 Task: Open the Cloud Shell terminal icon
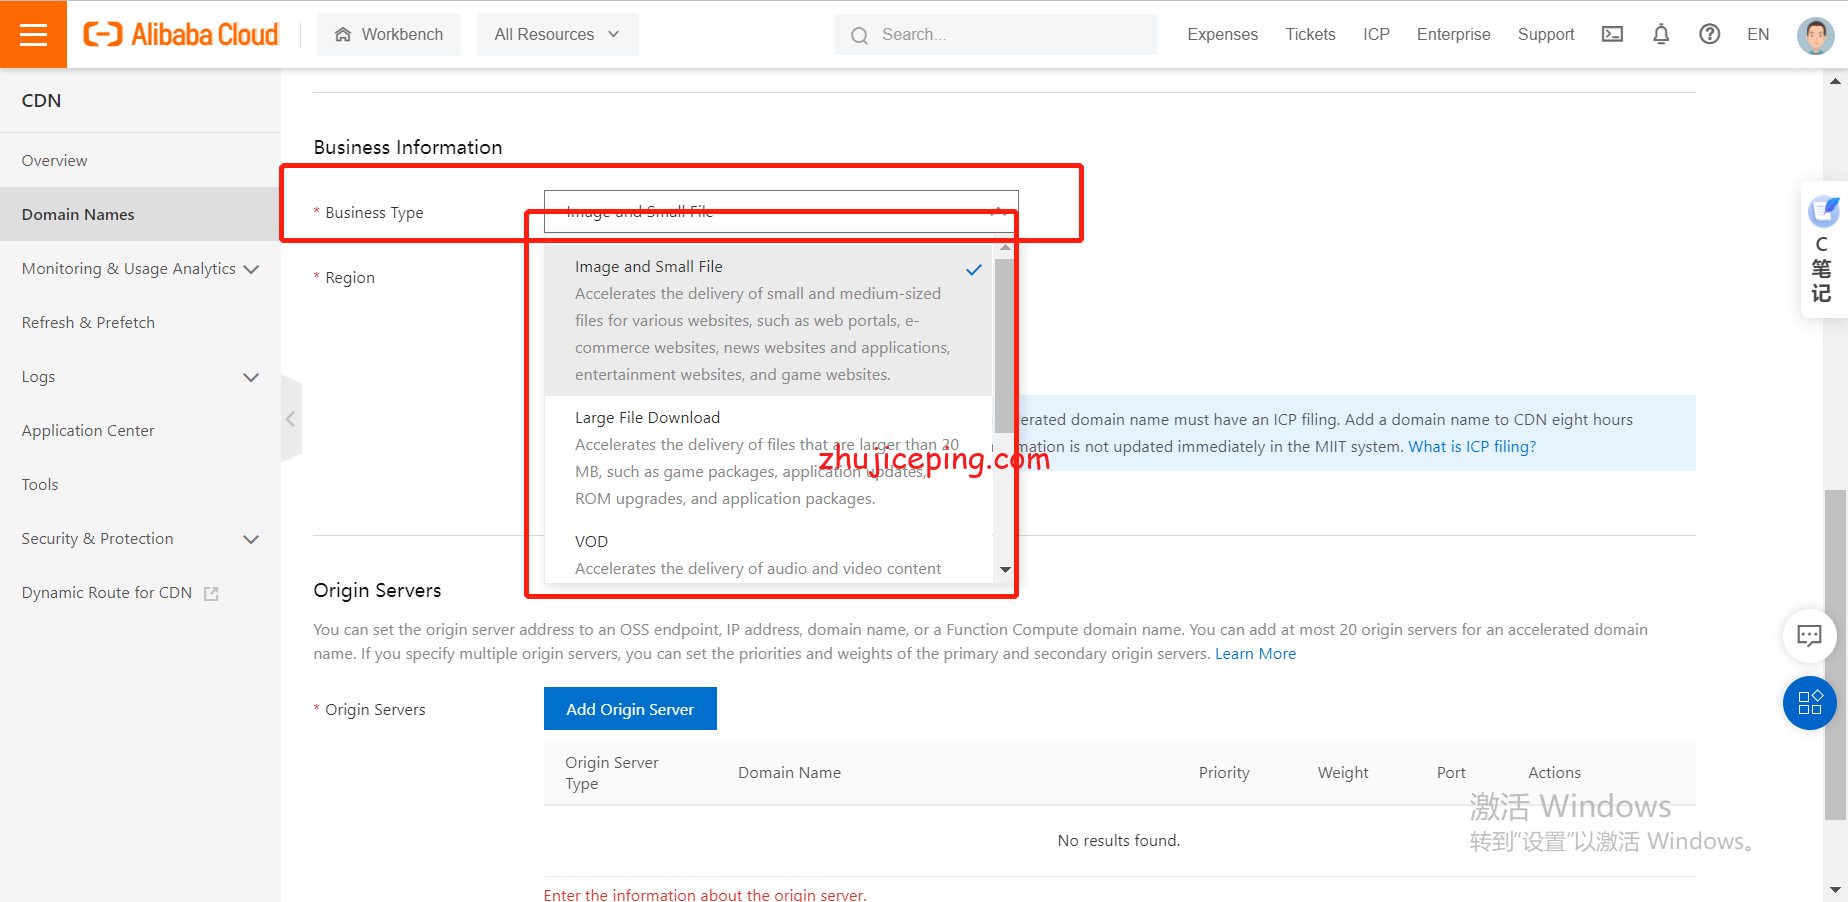point(1612,34)
